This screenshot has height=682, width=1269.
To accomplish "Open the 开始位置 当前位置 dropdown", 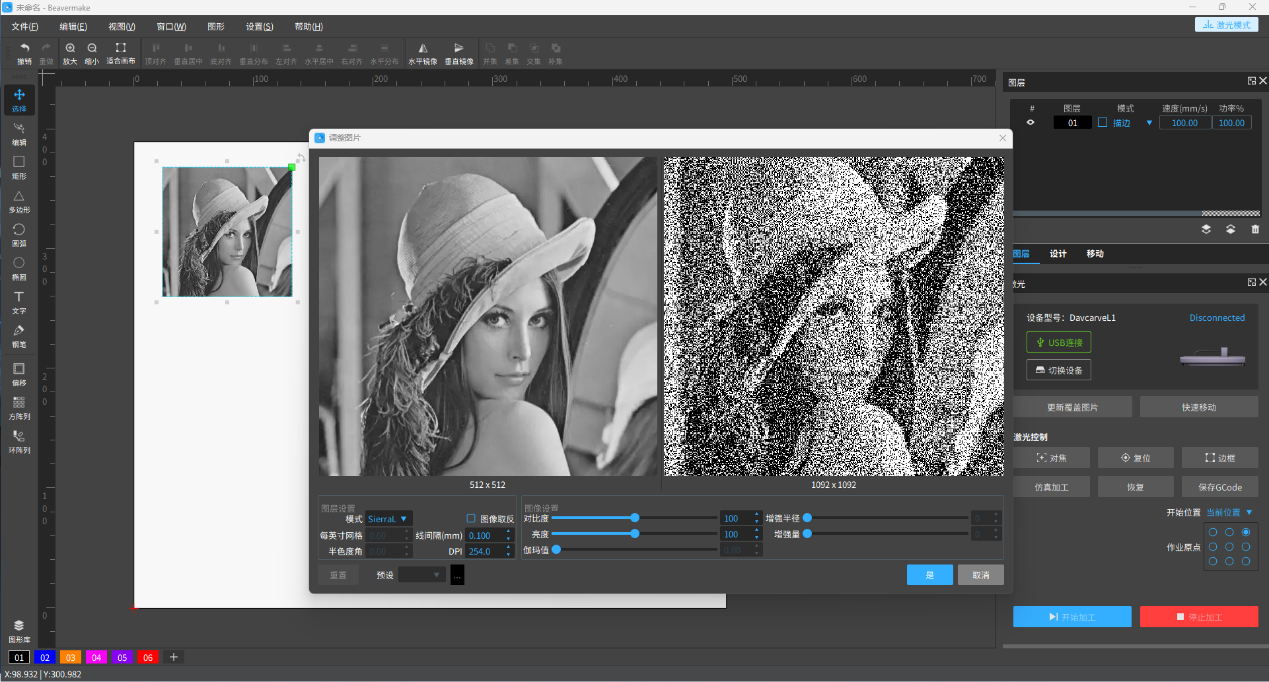I will pyautogui.click(x=1229, y=512).
